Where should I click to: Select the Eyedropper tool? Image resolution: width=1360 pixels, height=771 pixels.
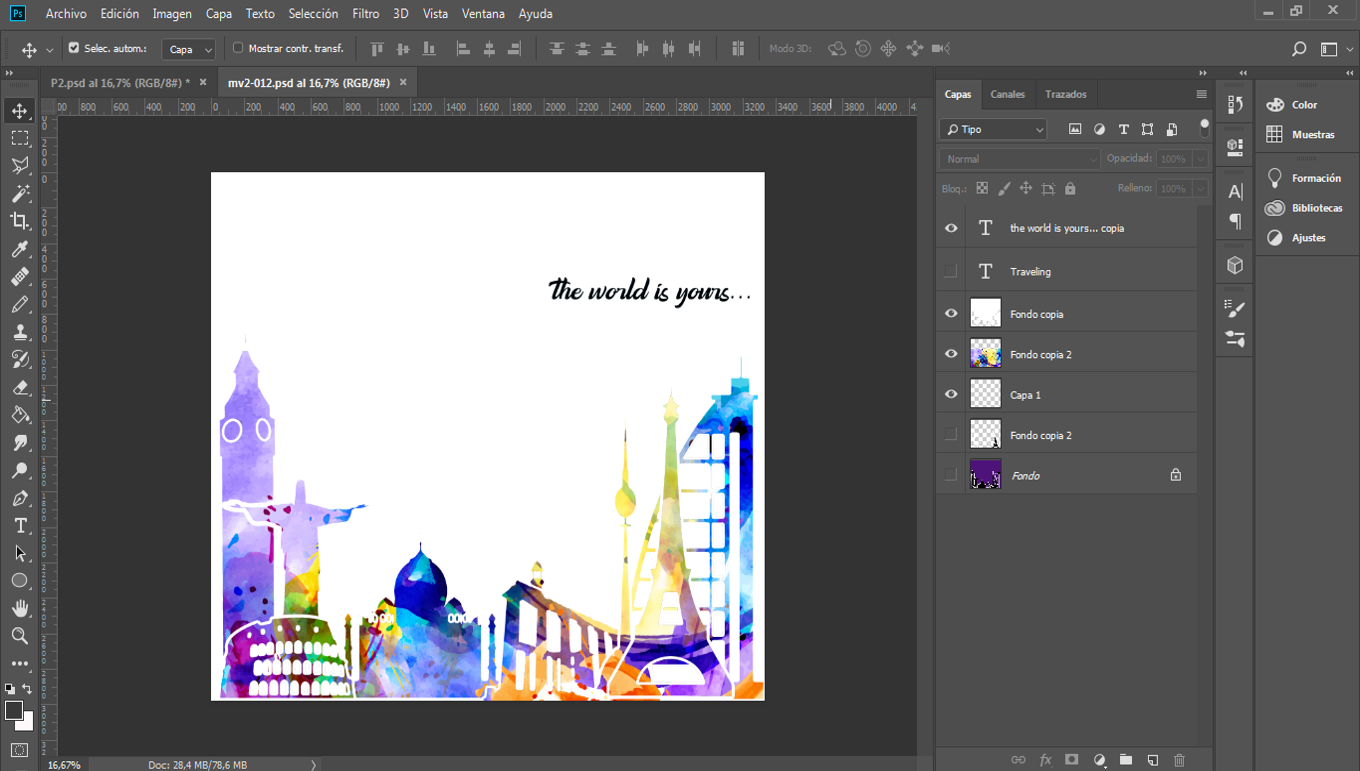[x=19, y=249]
